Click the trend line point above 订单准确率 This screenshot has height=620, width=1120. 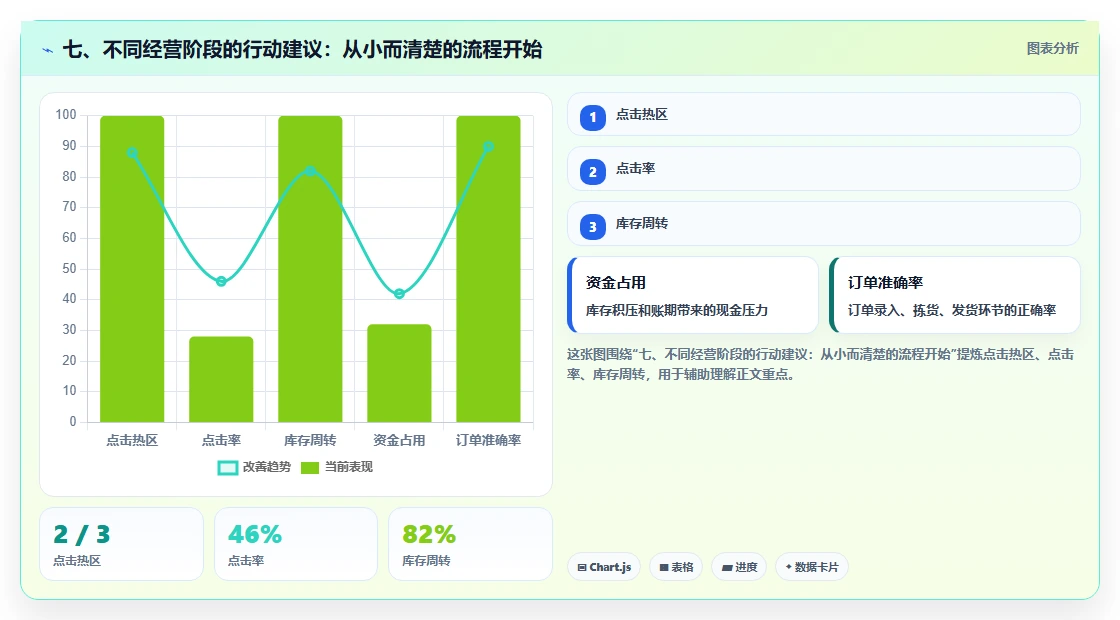pos(489,146)
